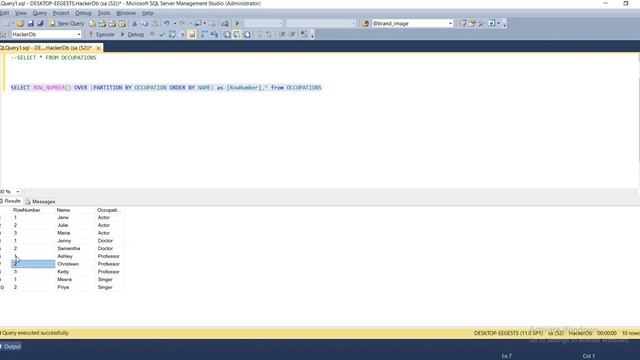Image resolution: width=640 pixels, height=360 pixels.
Task: Toggle Include Actual Execution Plan
Action: click(x=204, y=34)
